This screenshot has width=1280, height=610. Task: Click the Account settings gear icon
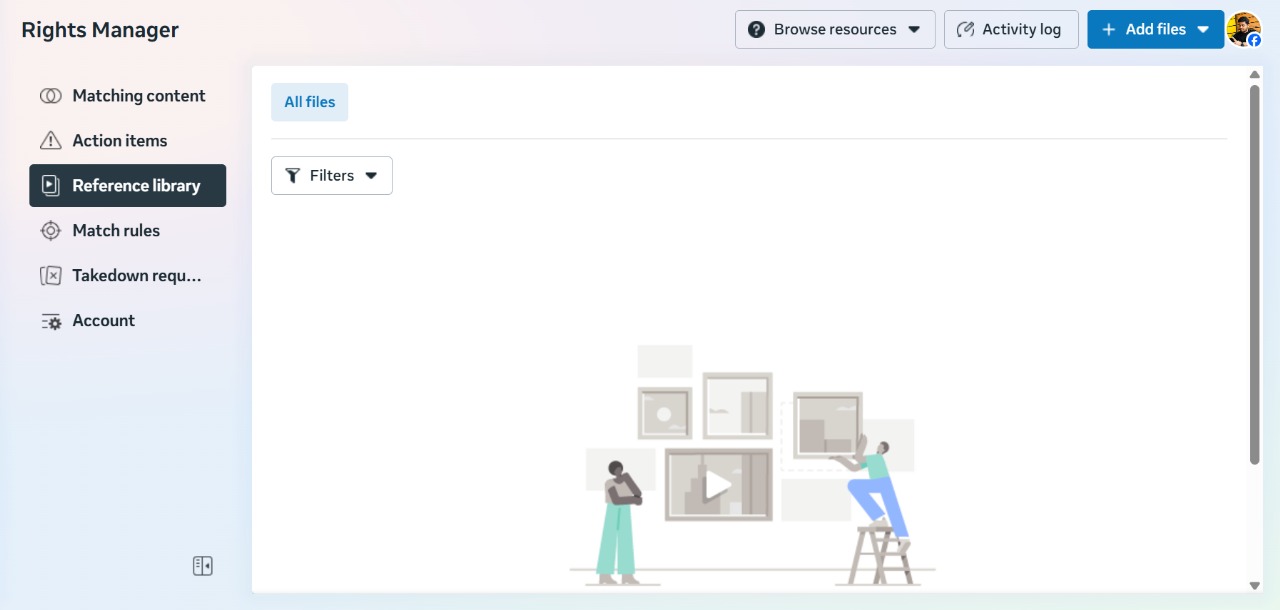[x=50, y=321]
